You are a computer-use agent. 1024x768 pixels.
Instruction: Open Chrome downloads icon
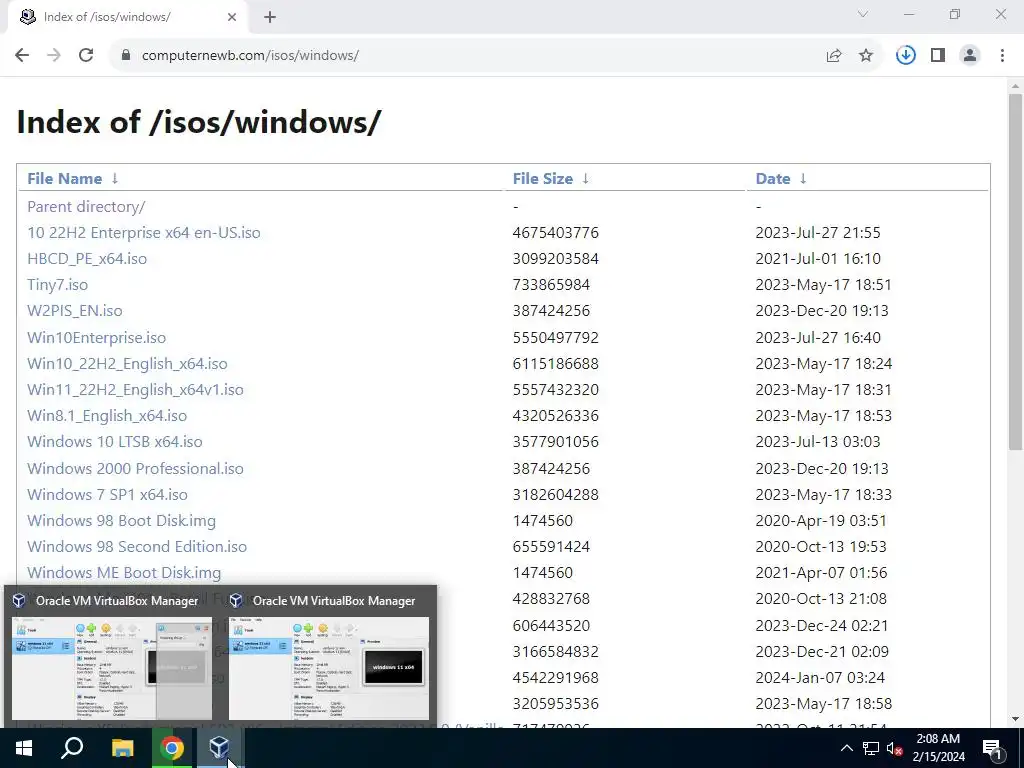(905, 56)
